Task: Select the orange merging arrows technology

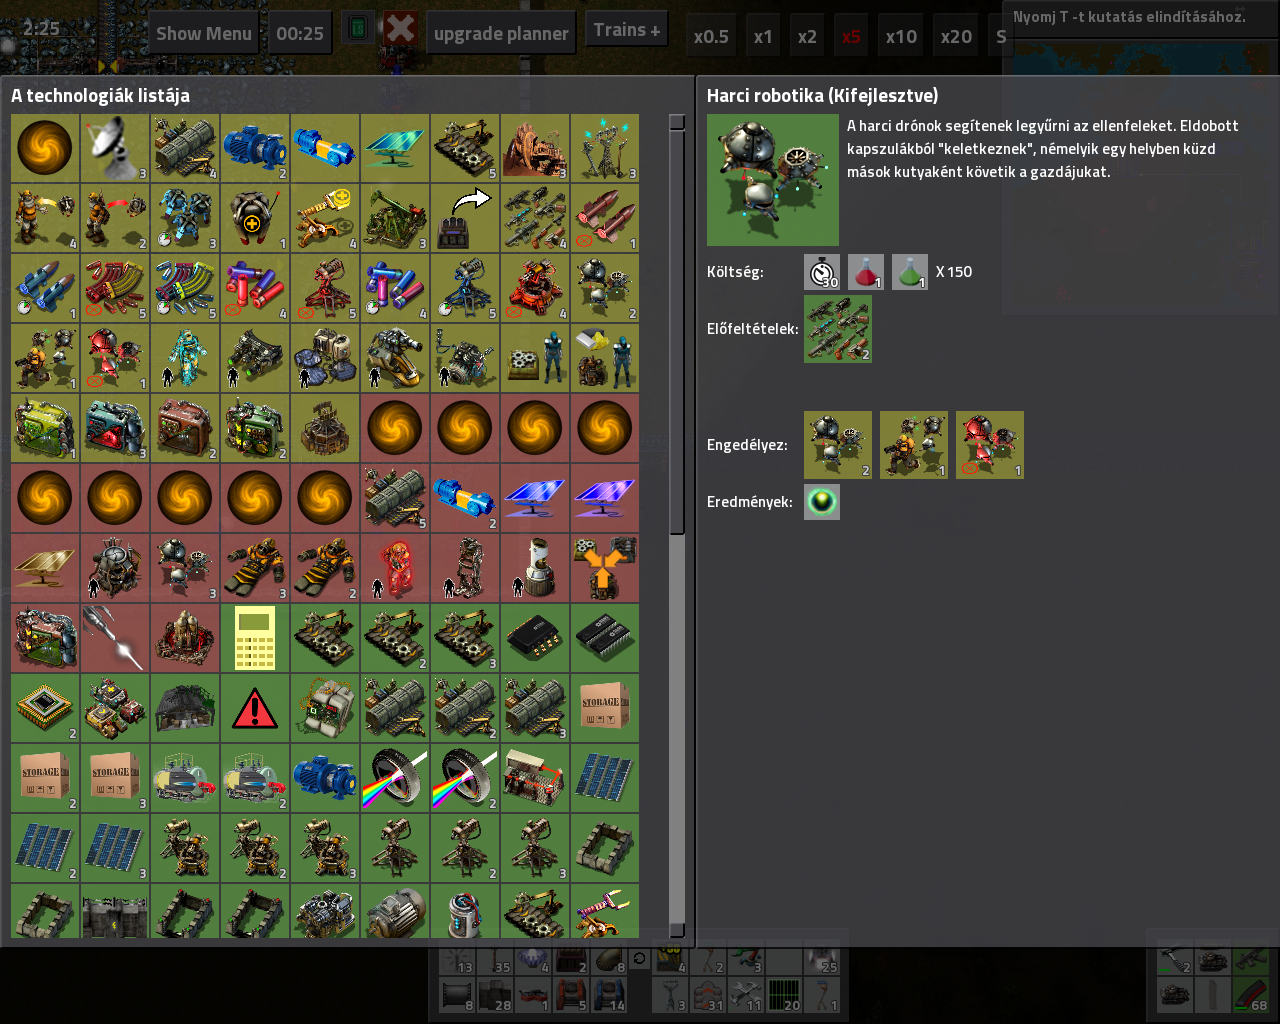Action: click(605, 568)
